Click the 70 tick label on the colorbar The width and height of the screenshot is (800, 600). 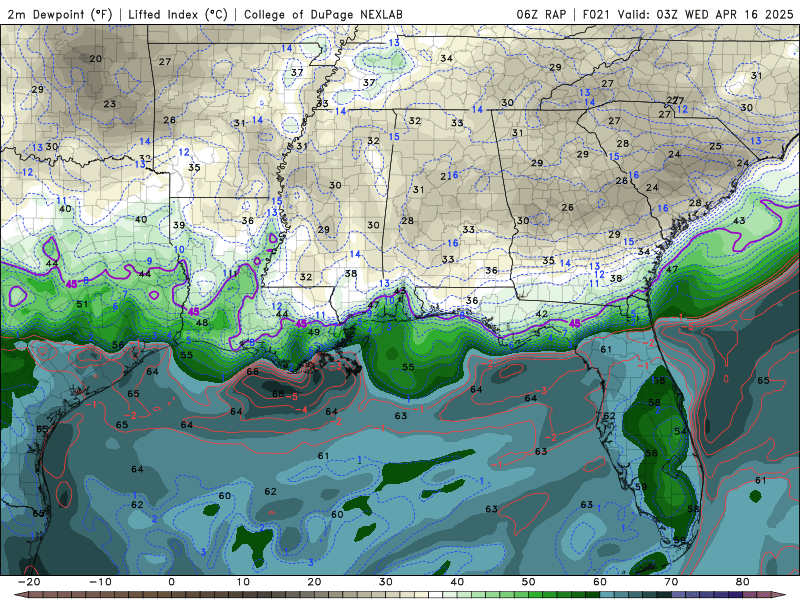[x=671, y=582]
